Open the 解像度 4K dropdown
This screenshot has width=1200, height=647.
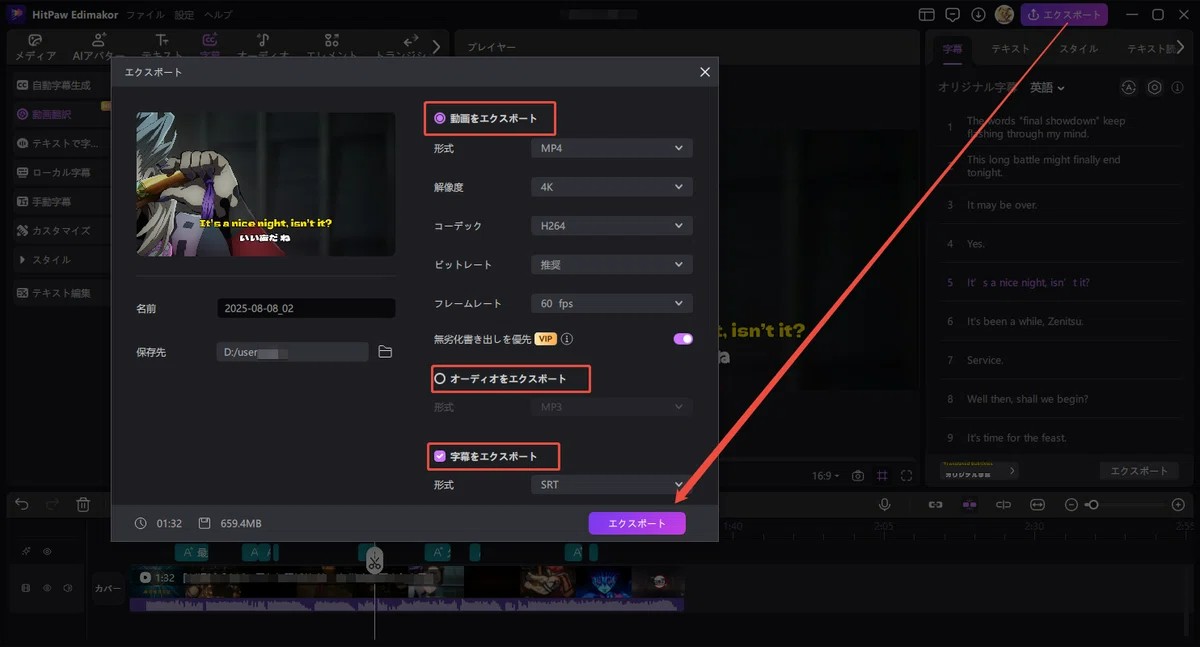[611, 187]
